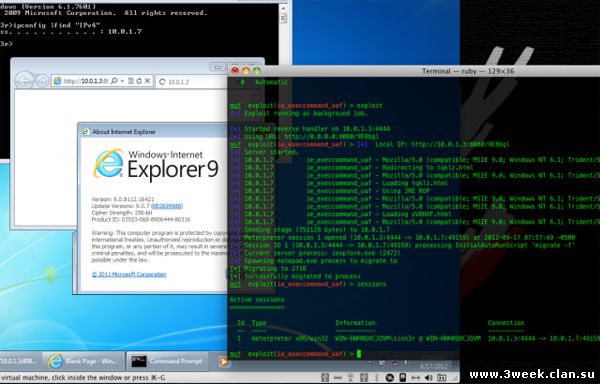Click the command prompt window scrollbar up arrow
Screen dimensions: 600x384
click(x=283, y=8)
